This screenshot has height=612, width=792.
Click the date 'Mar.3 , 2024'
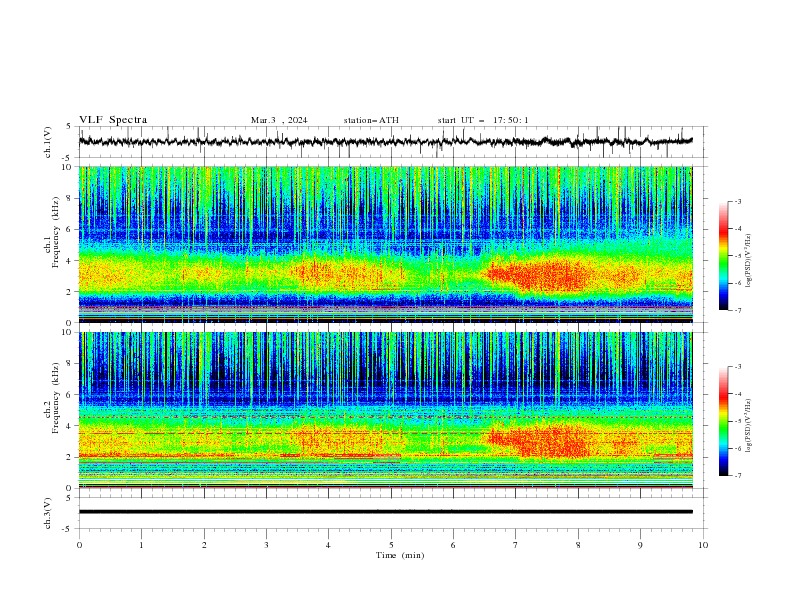pyautogui.click(x=279, y=120)
